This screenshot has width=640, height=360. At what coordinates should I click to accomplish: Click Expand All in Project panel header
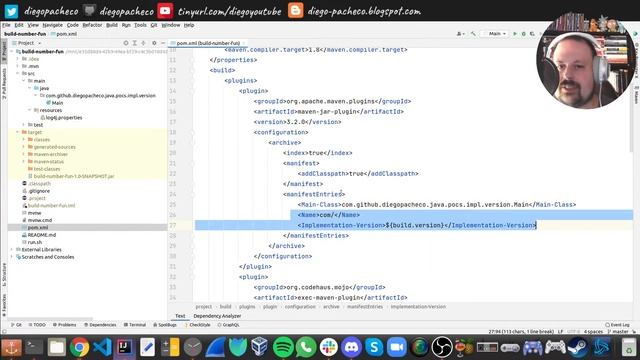[135, 43]
